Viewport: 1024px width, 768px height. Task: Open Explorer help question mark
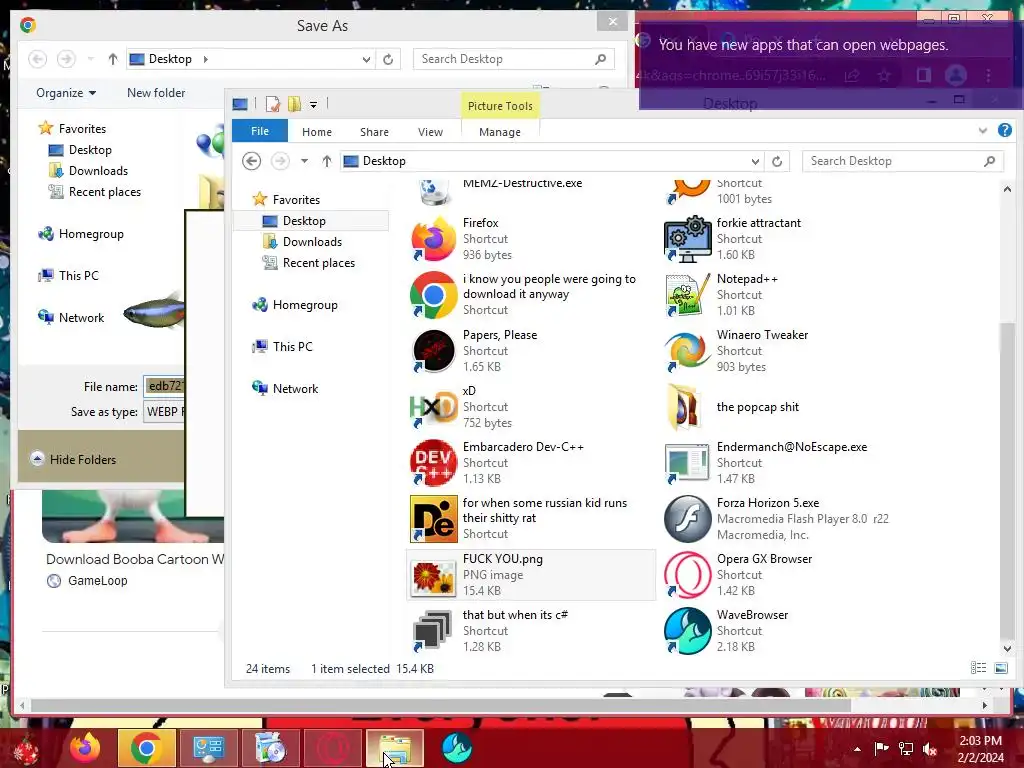pyautogui.click(x=1004, y=130)
